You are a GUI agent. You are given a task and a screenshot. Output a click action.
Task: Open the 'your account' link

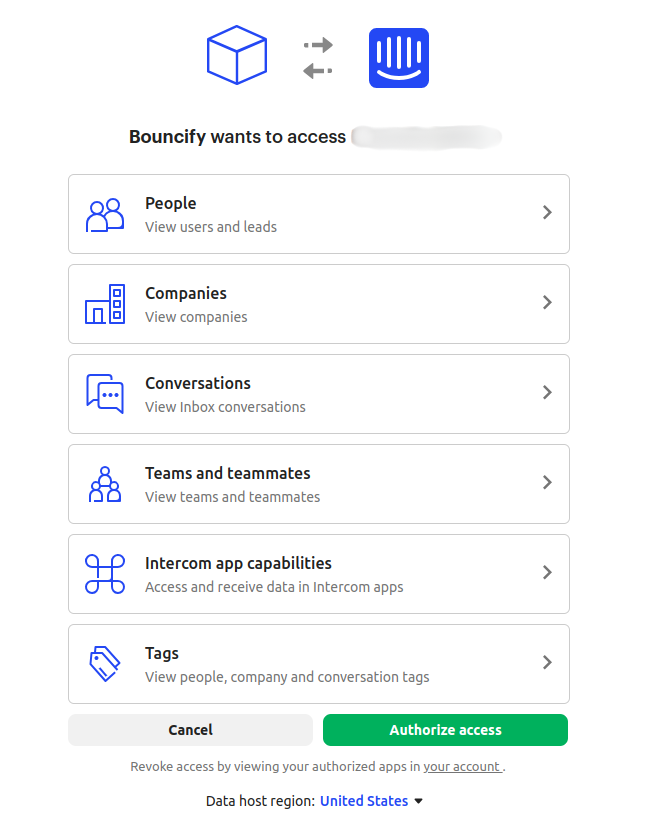462,767
